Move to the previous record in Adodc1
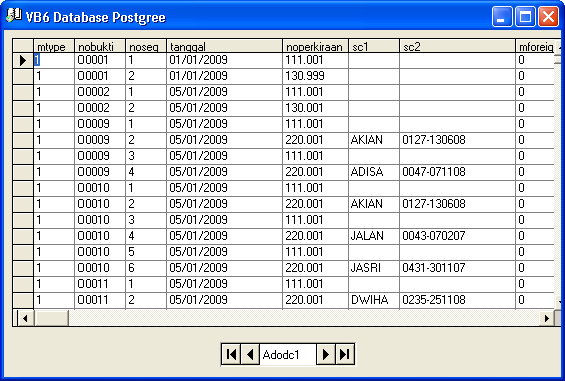Image resolution: width=565 pixels, height=381 pixels. click(x=250, y=355)
